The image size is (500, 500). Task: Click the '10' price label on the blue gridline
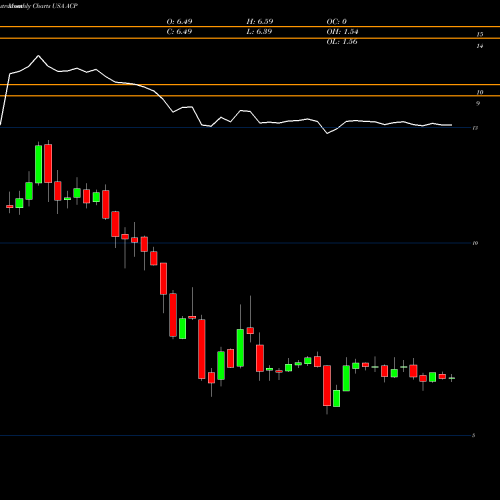[x=475, y=243]
